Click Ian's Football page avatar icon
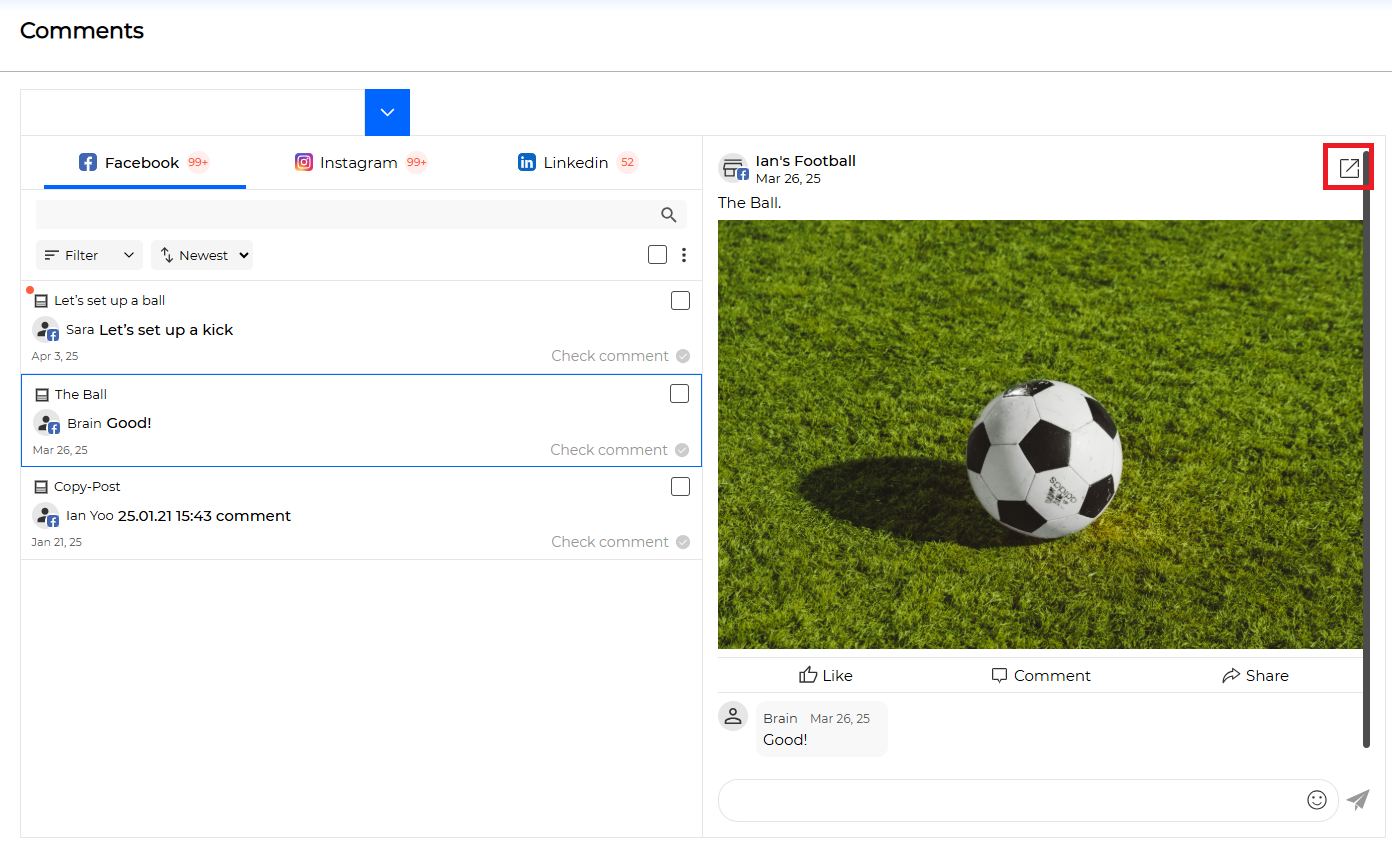The width and height of the screenshot is (1392, 856). pyautogui.click(x=733, y=169)
